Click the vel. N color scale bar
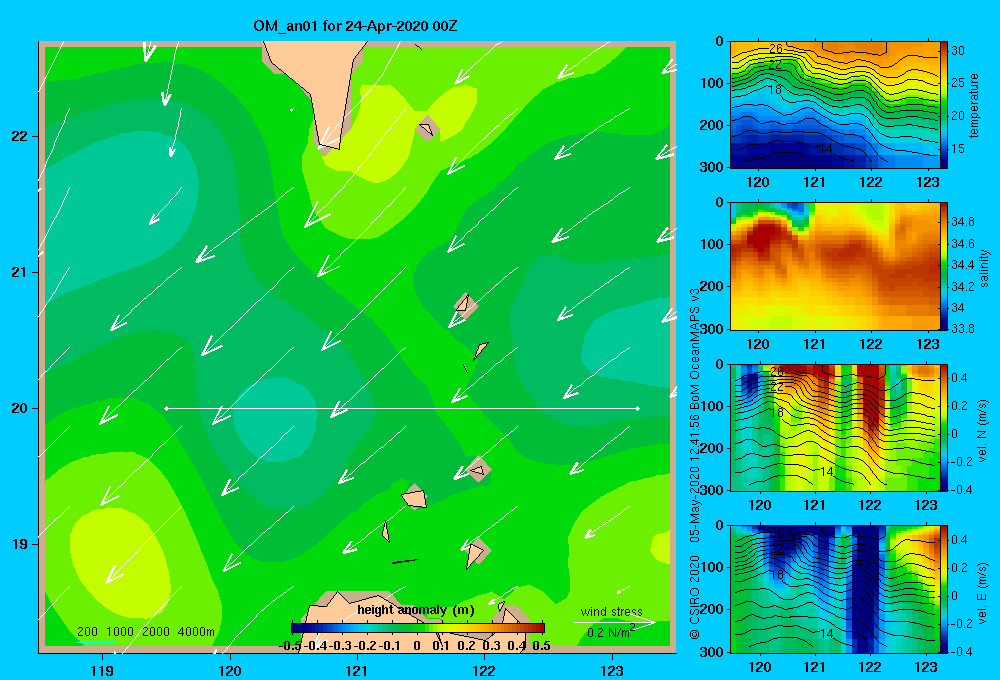Screen dimensions: 1000x680 (x=944, y=427)
